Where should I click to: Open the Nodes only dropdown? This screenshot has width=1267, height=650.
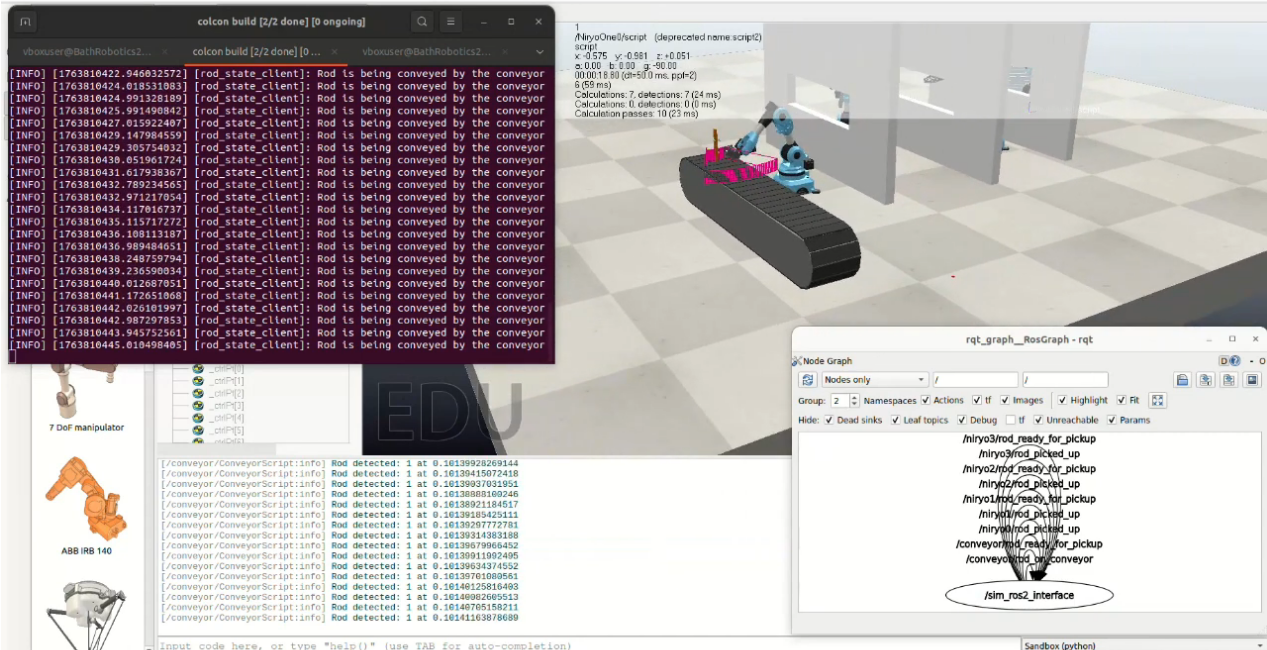[x=875, y=380]
